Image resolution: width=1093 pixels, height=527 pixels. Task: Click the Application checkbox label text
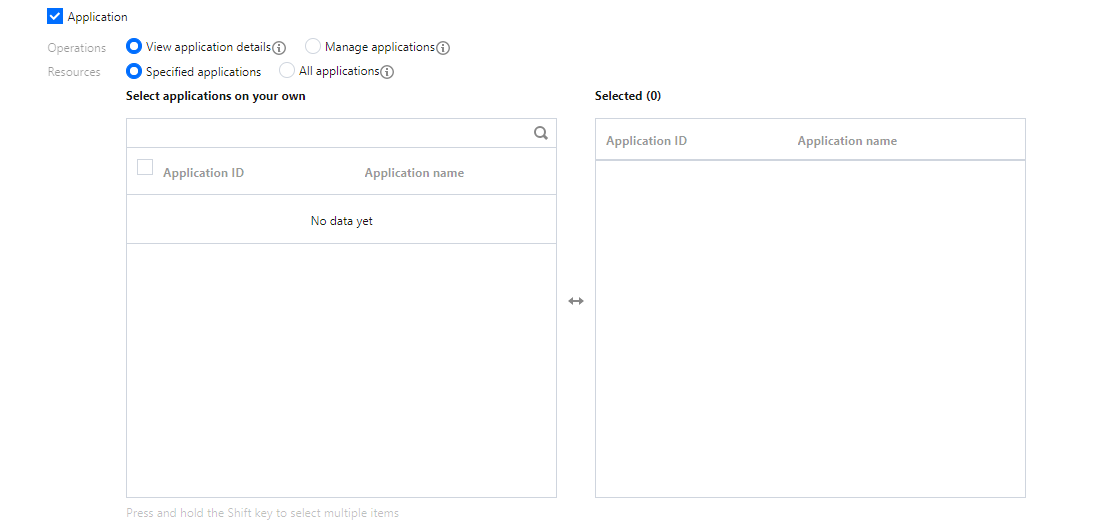pyautogui.click(x=98, y=17)
